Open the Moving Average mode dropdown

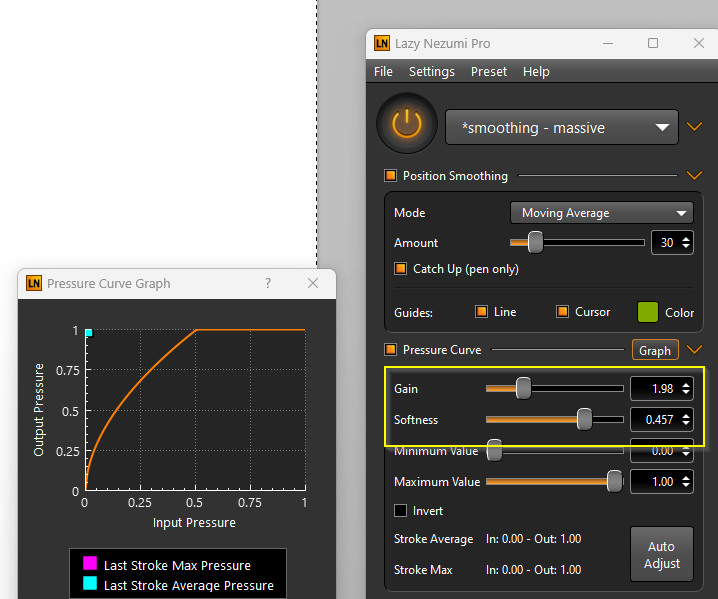point(602,213)
